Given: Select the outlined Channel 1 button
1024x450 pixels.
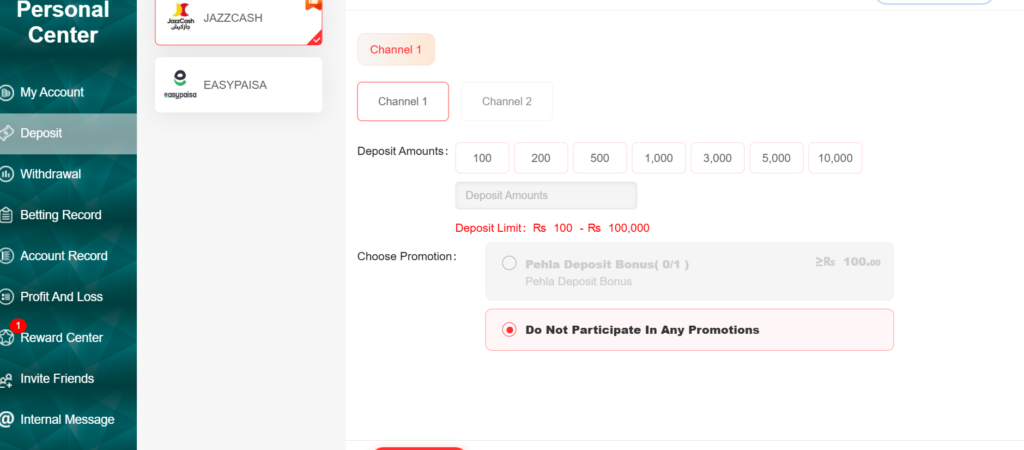Looking at the screenshot, I should tap(403, 101).
